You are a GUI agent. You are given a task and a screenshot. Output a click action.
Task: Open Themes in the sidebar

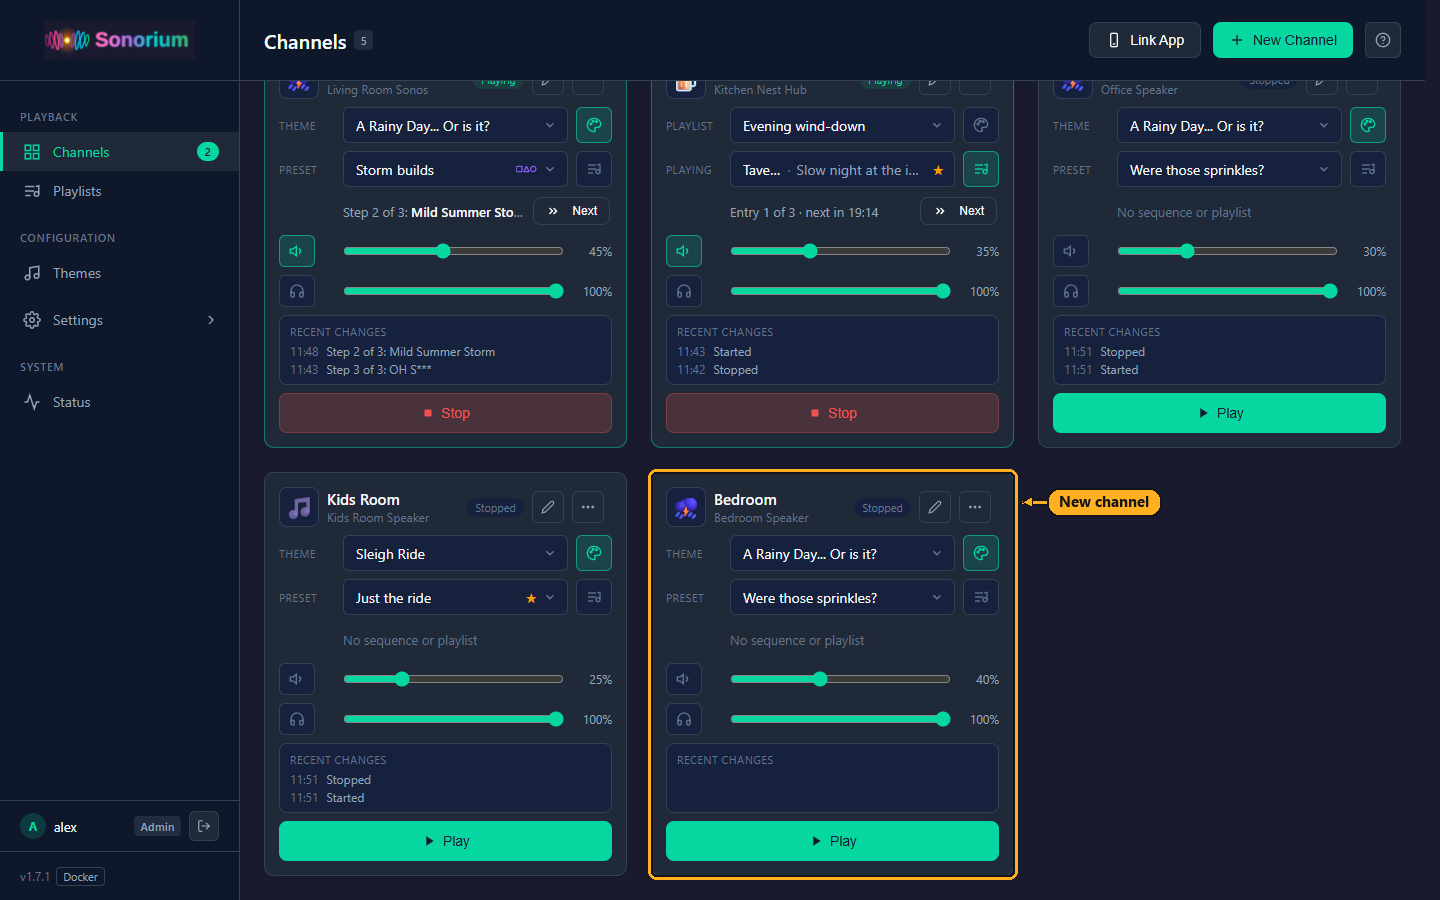119,273
